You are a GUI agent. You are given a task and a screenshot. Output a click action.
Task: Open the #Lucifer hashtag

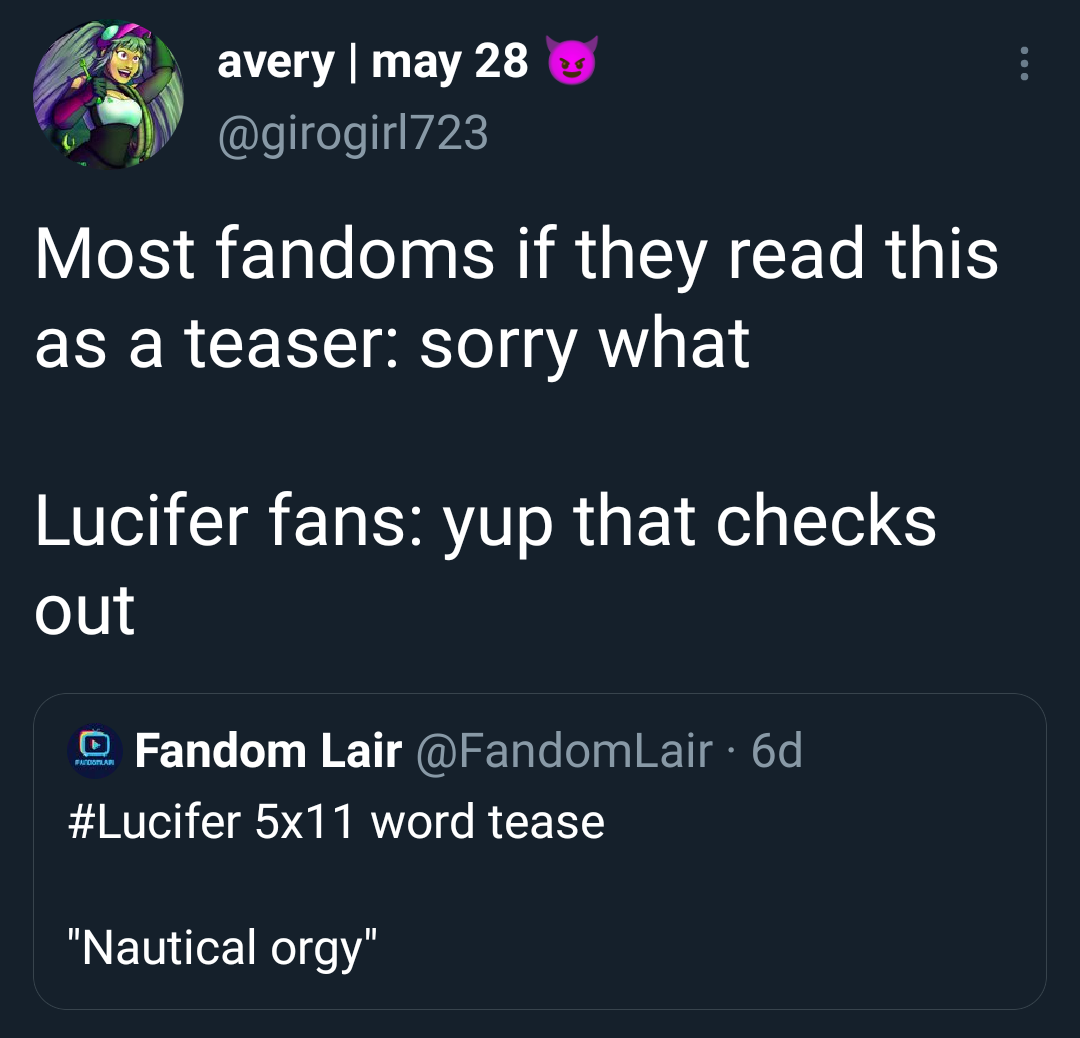pyautogui.click(x=156, y=822)
